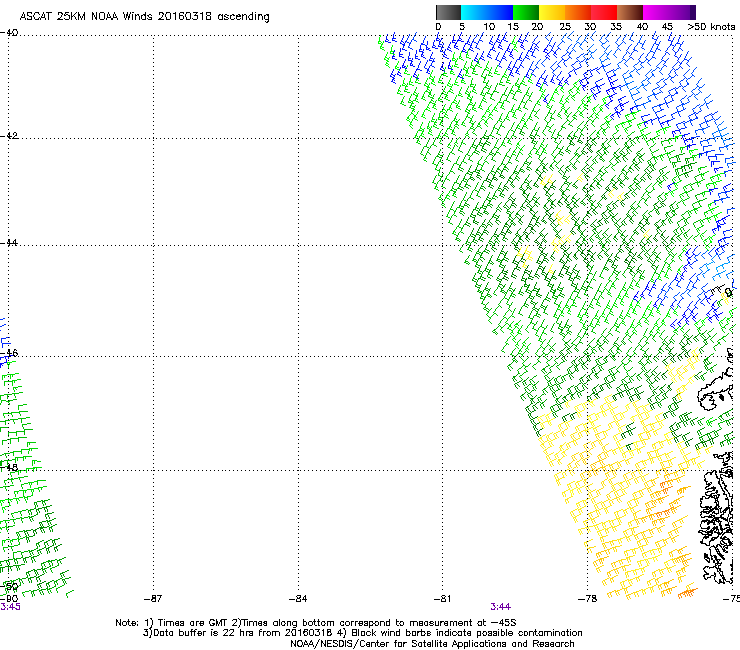Click the gray 0-5 knots legend color
The width and height of the screenshot is (740, 650).
(448, 12)
